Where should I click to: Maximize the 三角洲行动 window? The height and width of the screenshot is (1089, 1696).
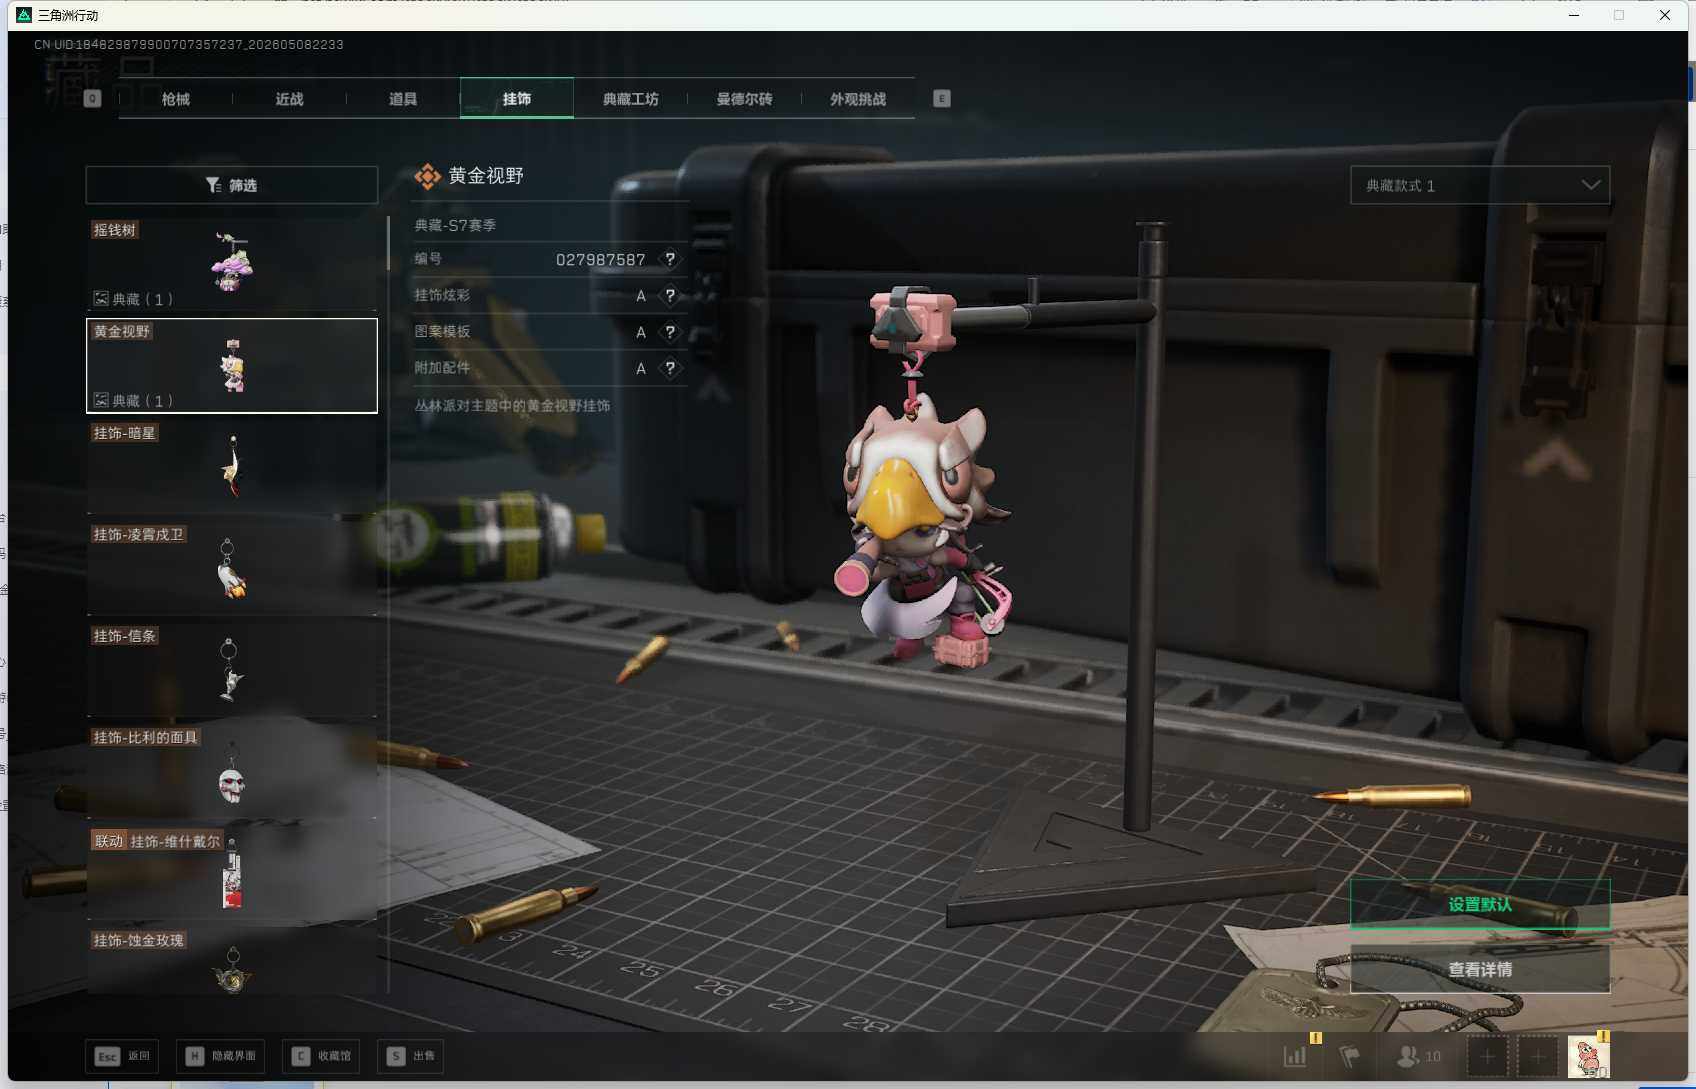coord(1619,15)
